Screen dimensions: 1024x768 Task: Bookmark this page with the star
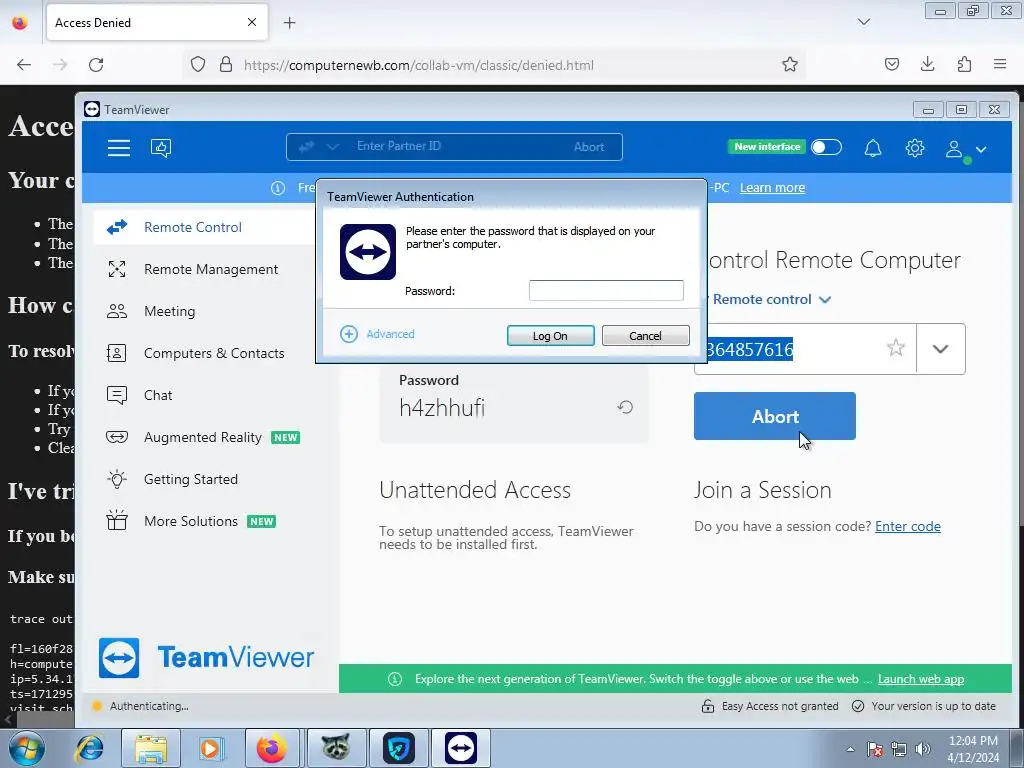click(790, 64)
